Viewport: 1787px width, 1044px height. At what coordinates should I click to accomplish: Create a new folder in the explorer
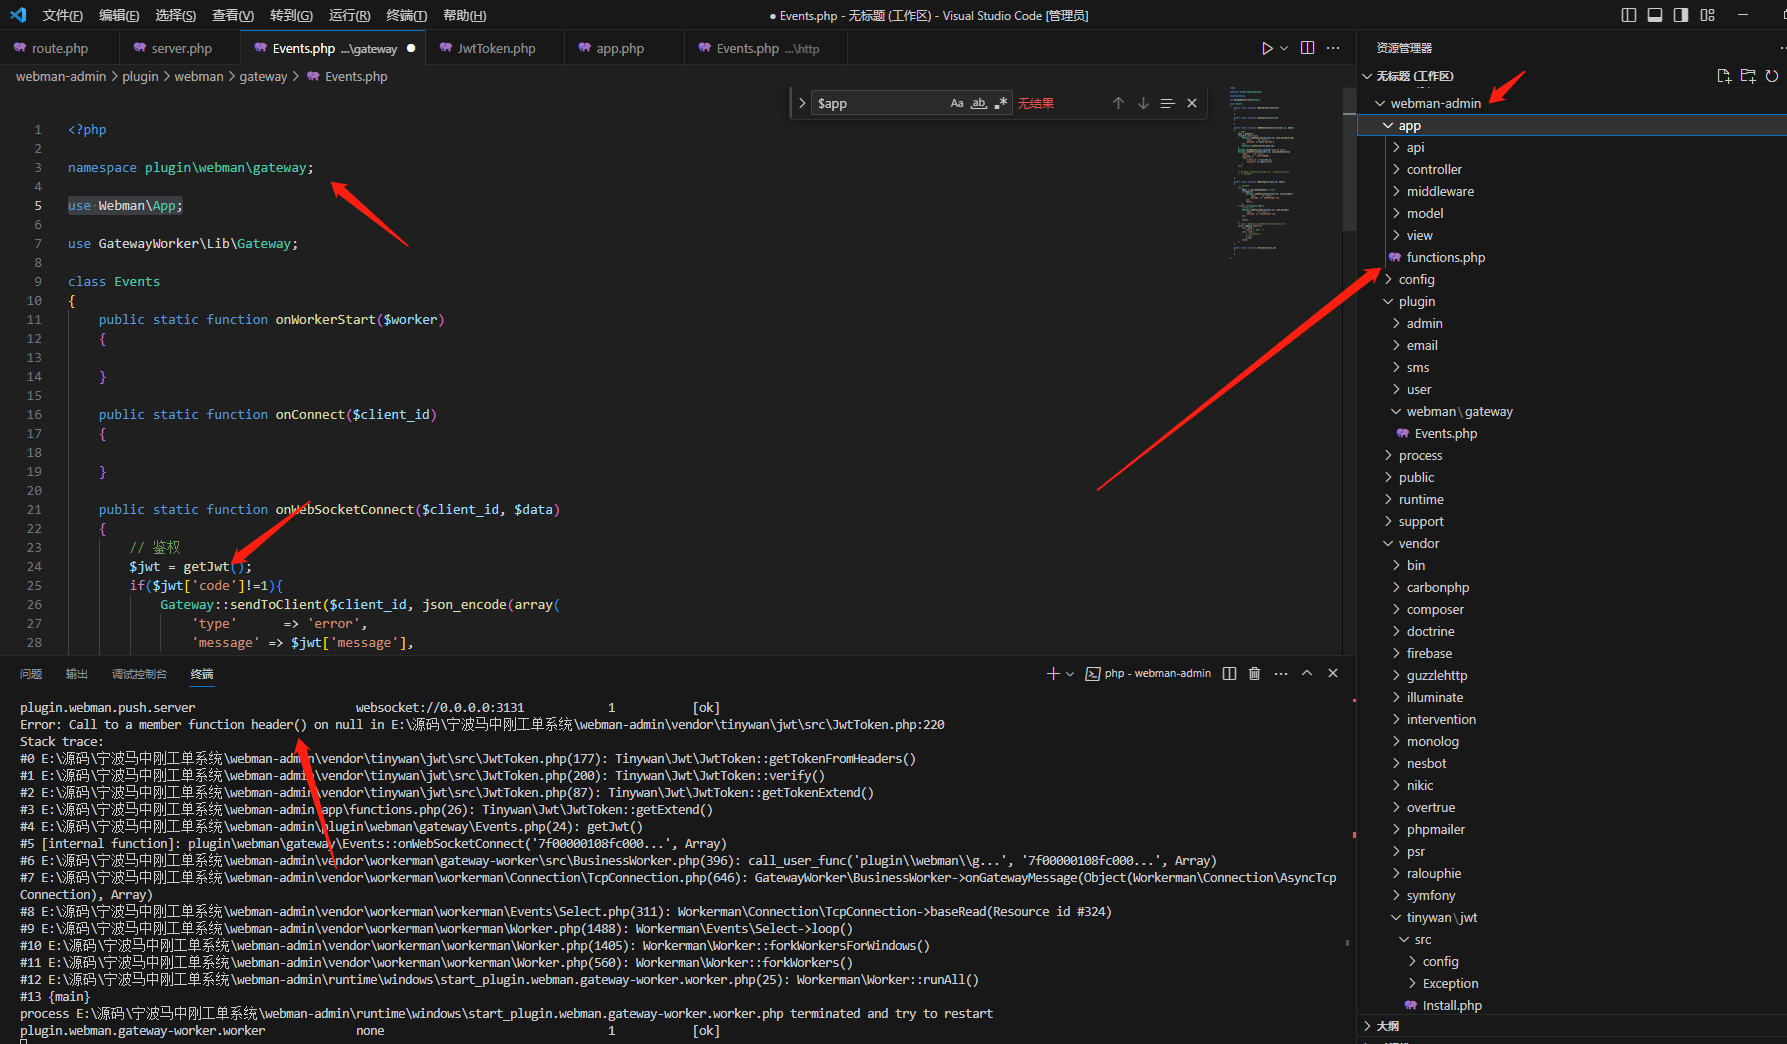1748,76
